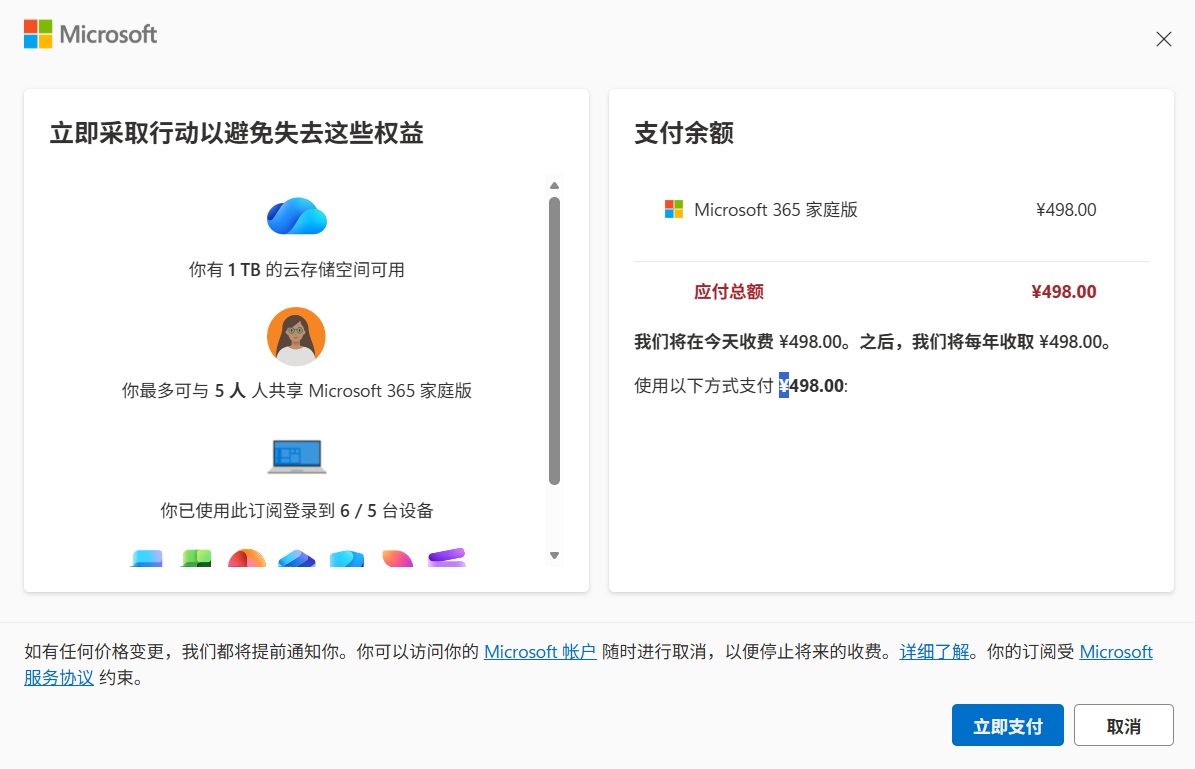The width and height of the screenshot is (1195, 769).
Task: Click the cloud storage icon above the 1 TB text
Action: coord(296,216)
